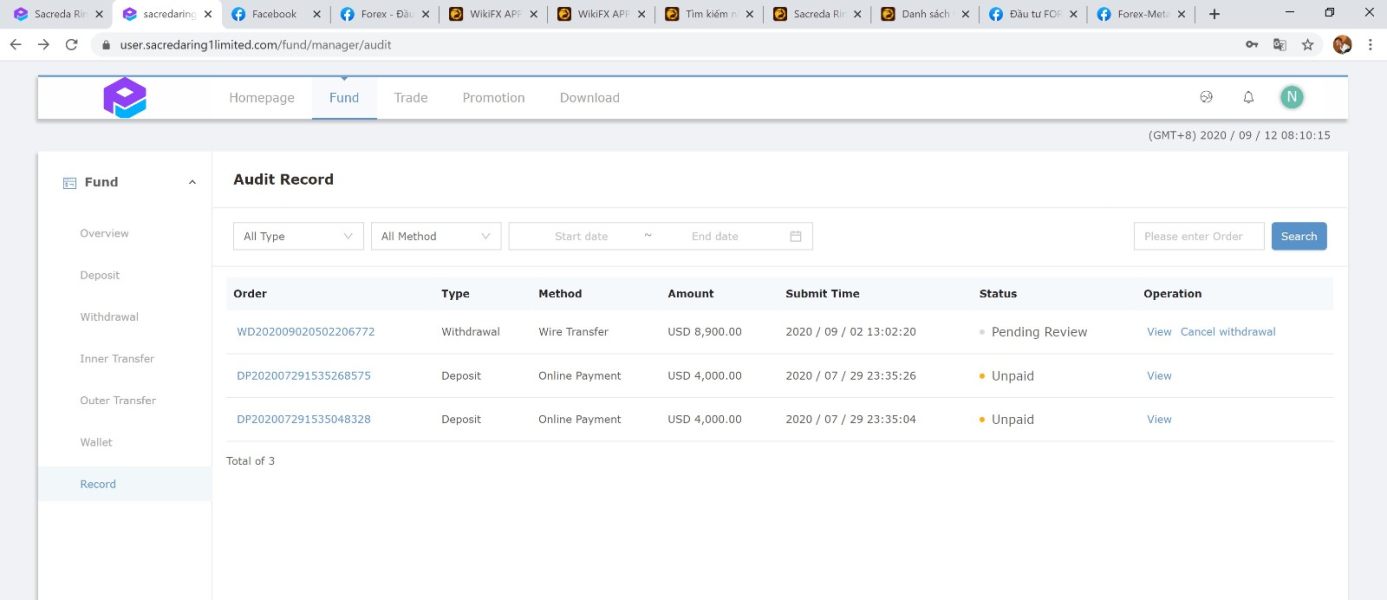
Task: Select Withdrawal in the sidebar
Action: point(109,317)
